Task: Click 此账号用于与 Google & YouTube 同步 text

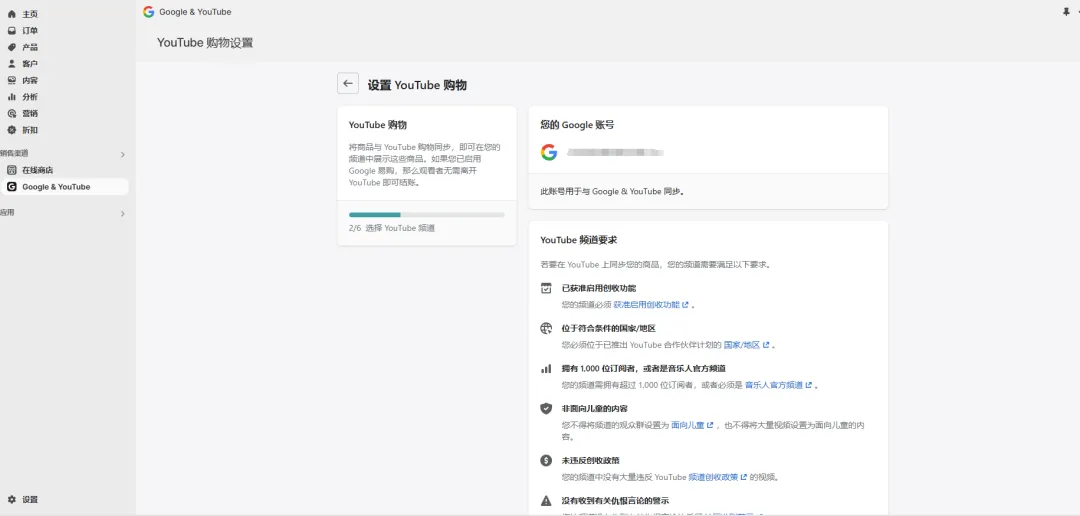Action: coord(612,192)
